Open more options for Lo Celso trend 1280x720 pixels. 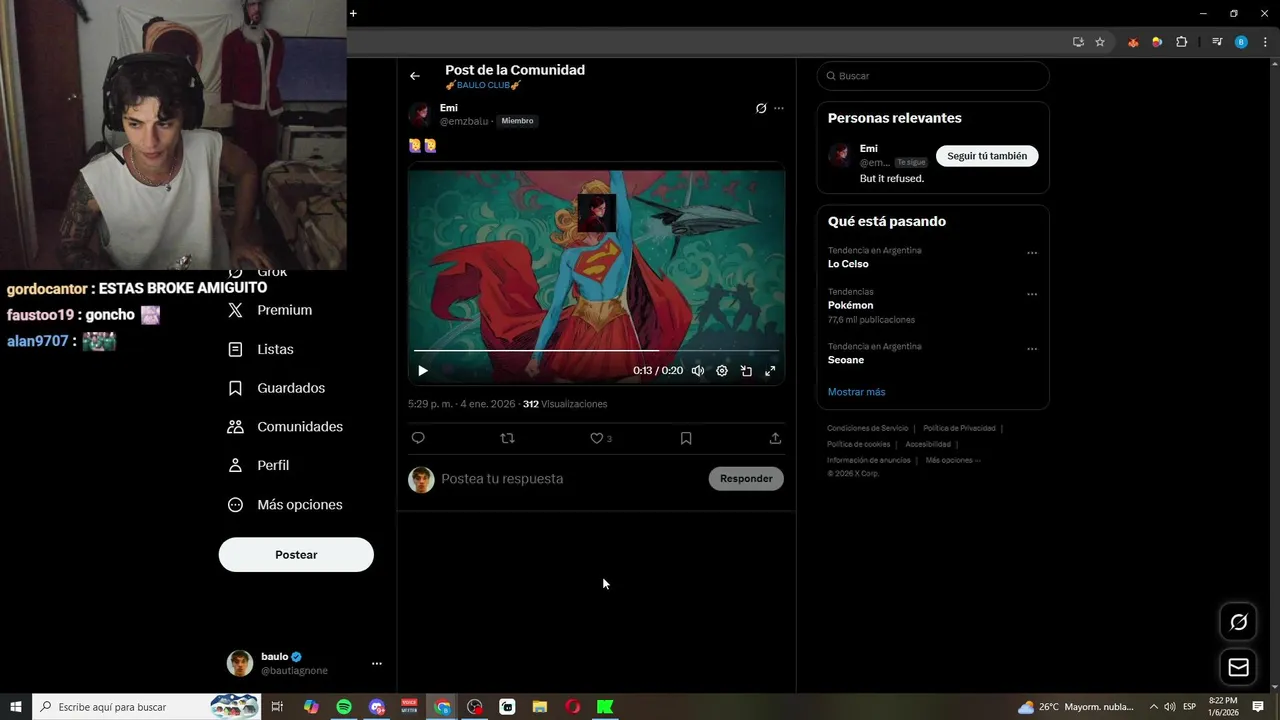(1032, 253)
